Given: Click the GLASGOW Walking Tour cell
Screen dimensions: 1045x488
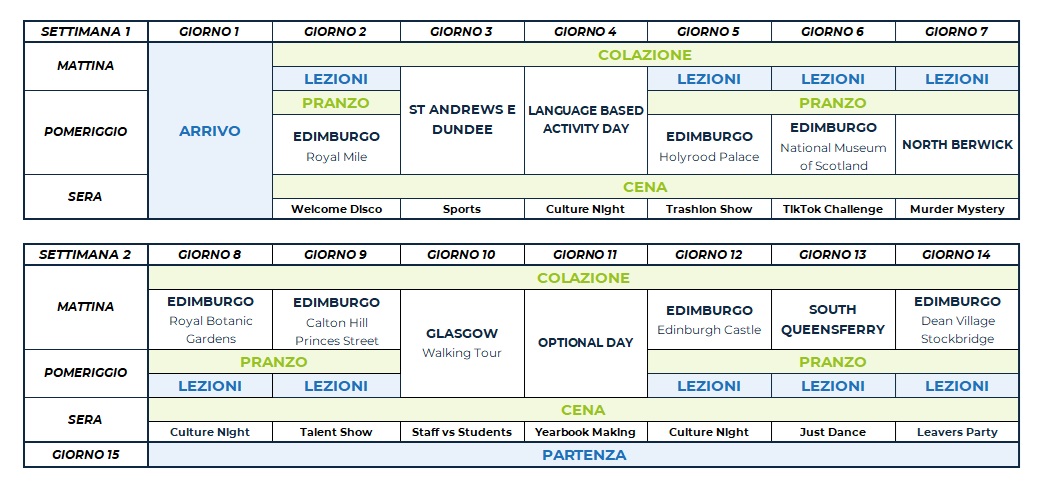Looking at the screenshot, I should click(462, 343).
